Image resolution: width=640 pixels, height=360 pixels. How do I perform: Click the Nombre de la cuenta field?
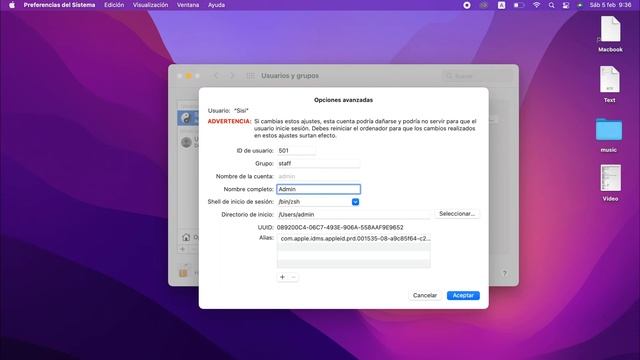[x=318, y=176]
